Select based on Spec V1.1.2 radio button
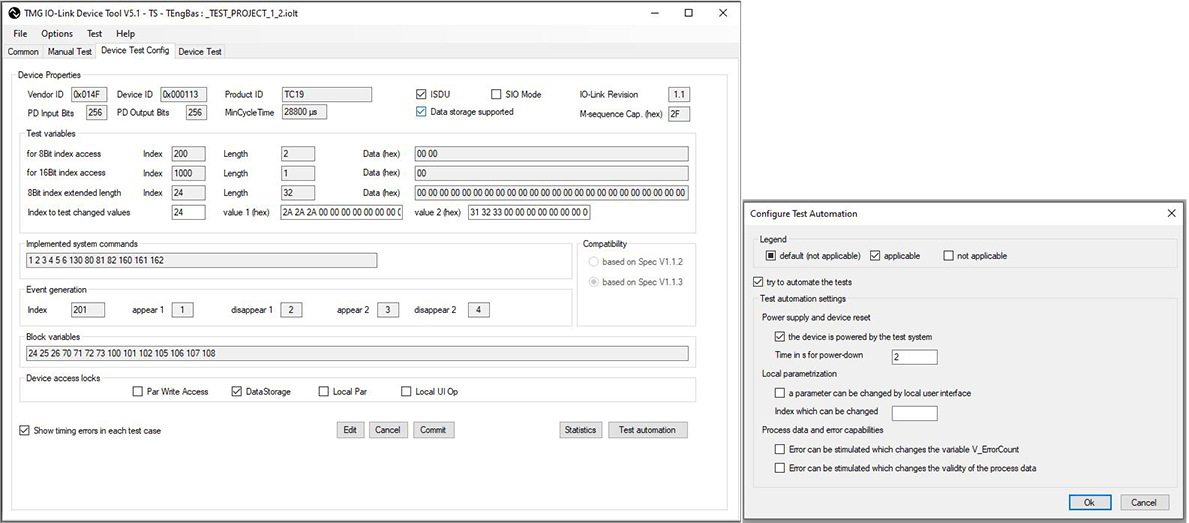1189x523 pixels. point(594,262)
